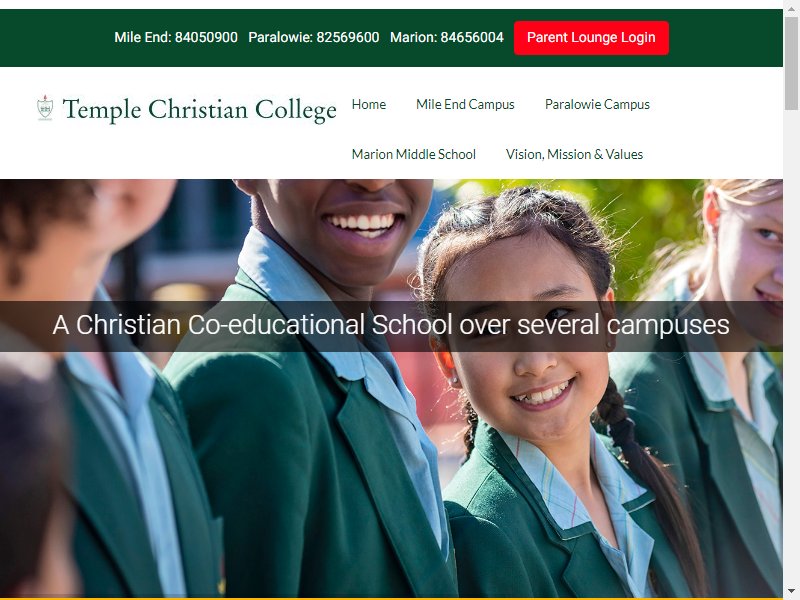Open Vision, Mission & Values page
The image size is (800, 600).
pyautogui.click(x=574, y=154)
